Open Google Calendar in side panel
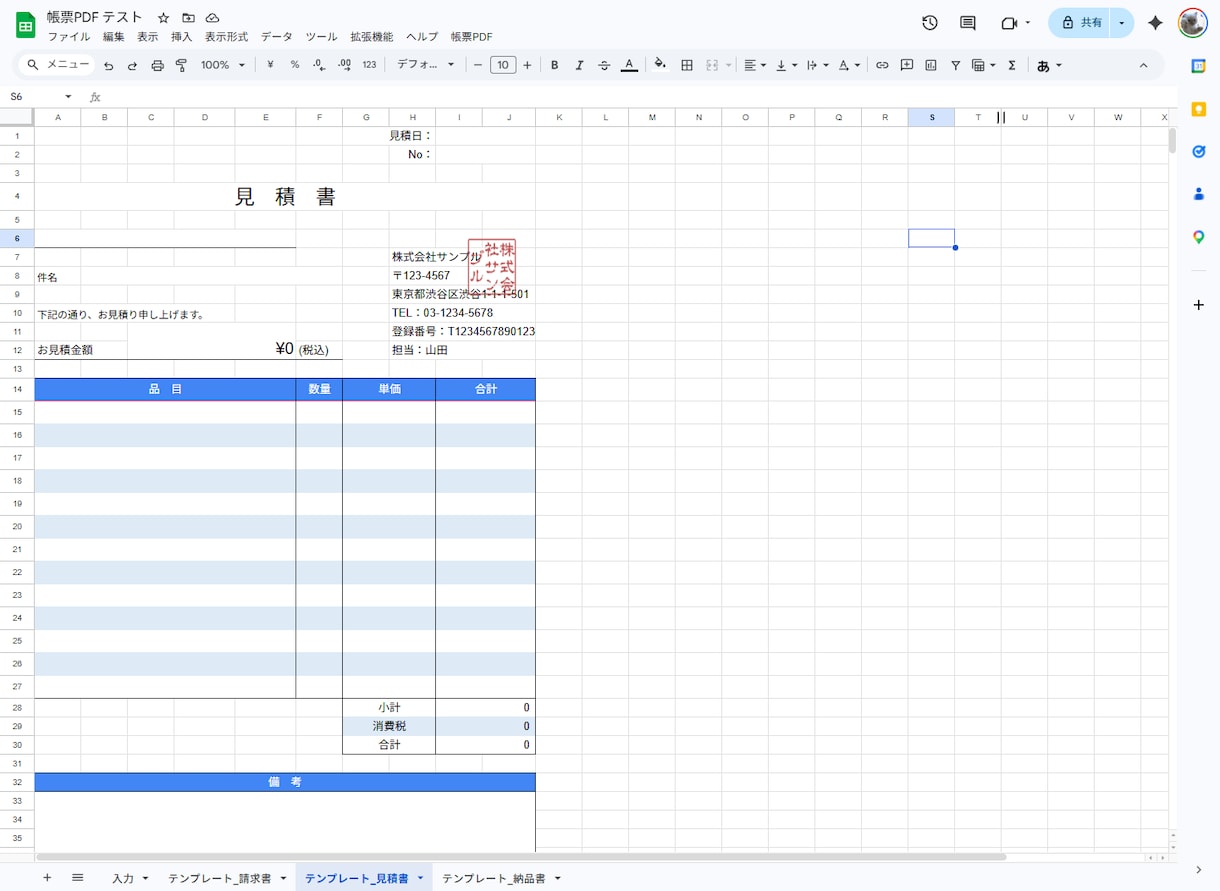 coord(1199,66)
